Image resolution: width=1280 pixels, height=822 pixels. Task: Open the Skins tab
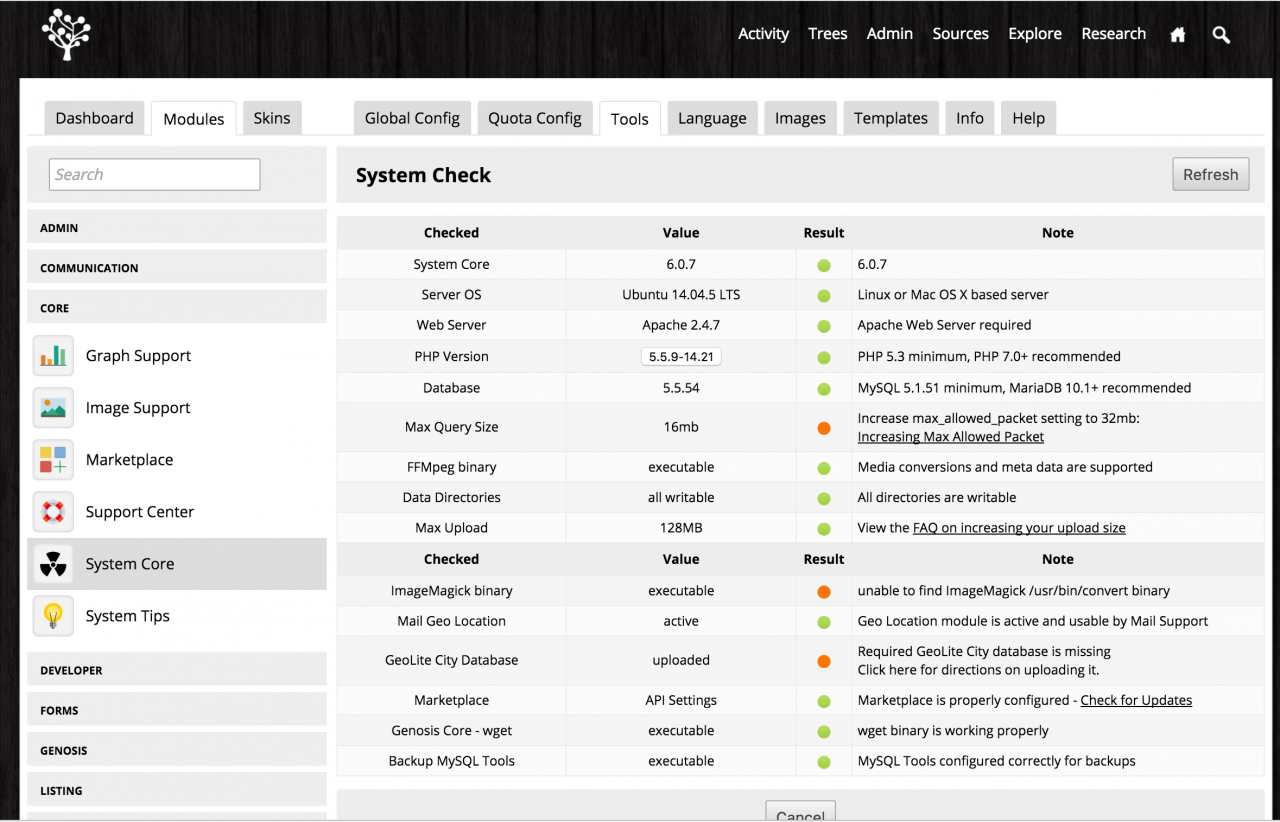tap(271, 118)
